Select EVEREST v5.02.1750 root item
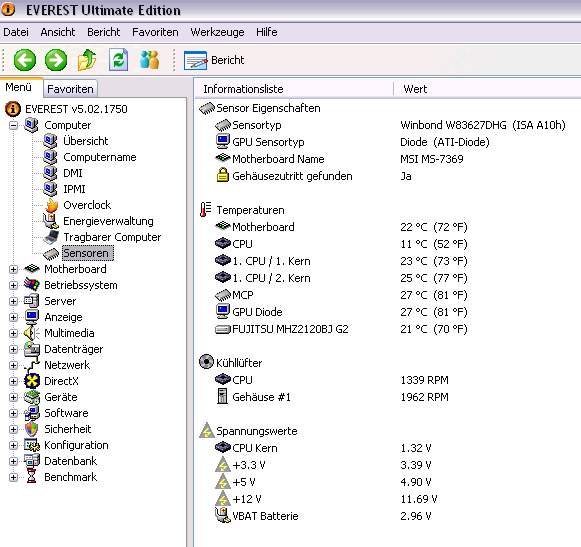This screenshot has height=547, width=581. [x=76, y=109]
